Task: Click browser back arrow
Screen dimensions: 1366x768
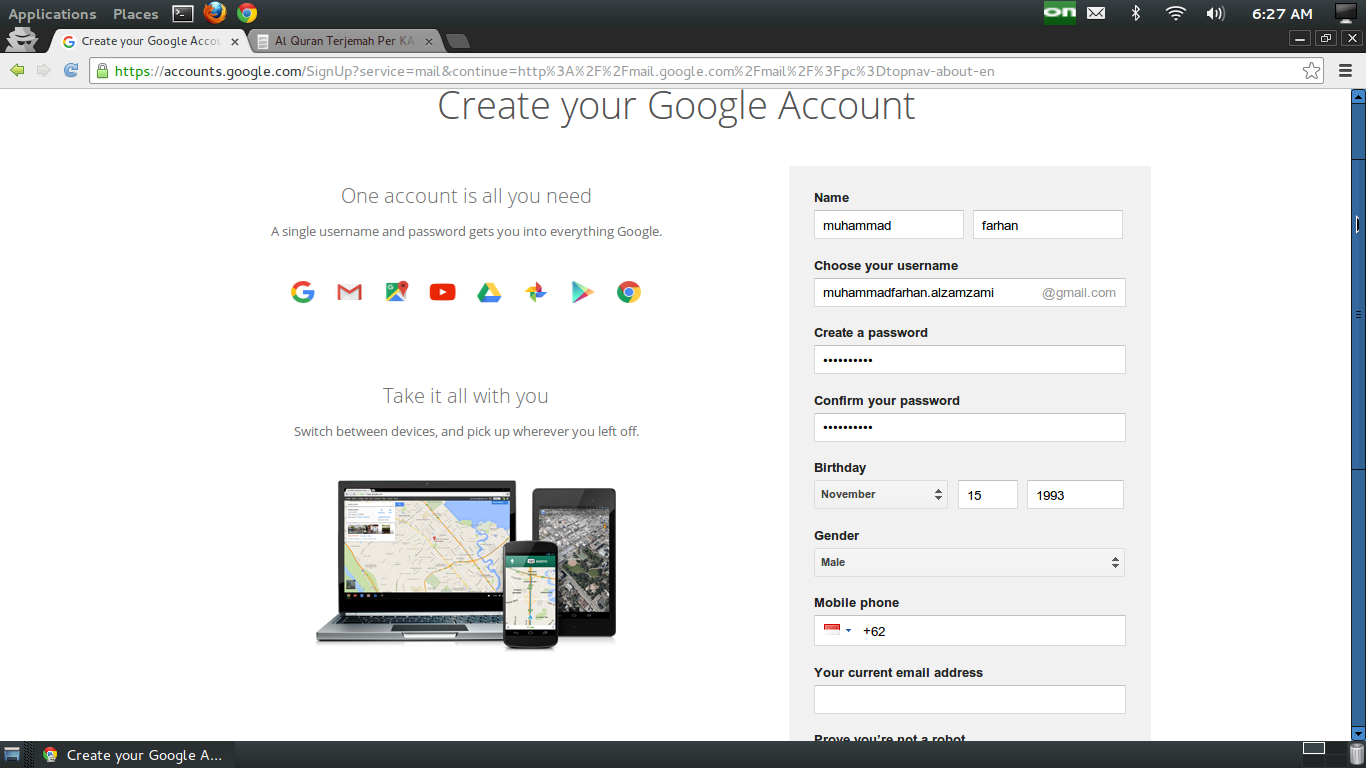Action: 17,70
